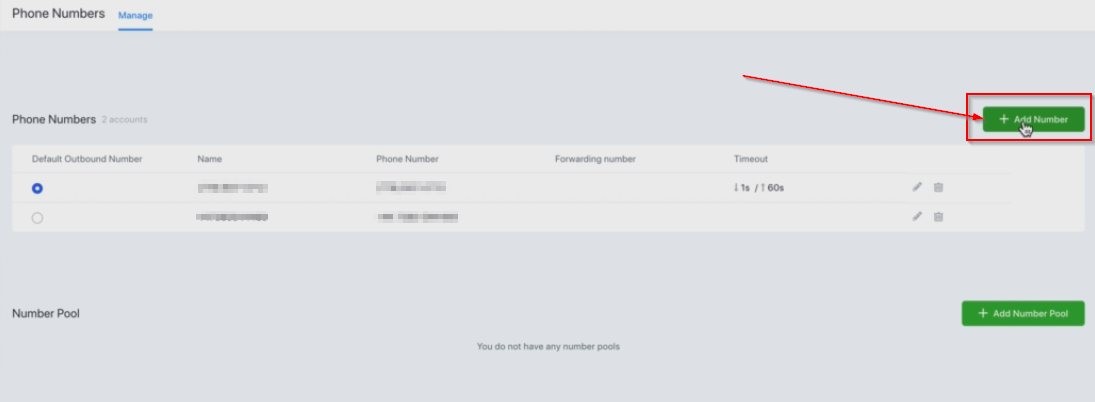Click the plus icon on Add Number Pool
Viewport: 1095px width, 402px height.
983,313
